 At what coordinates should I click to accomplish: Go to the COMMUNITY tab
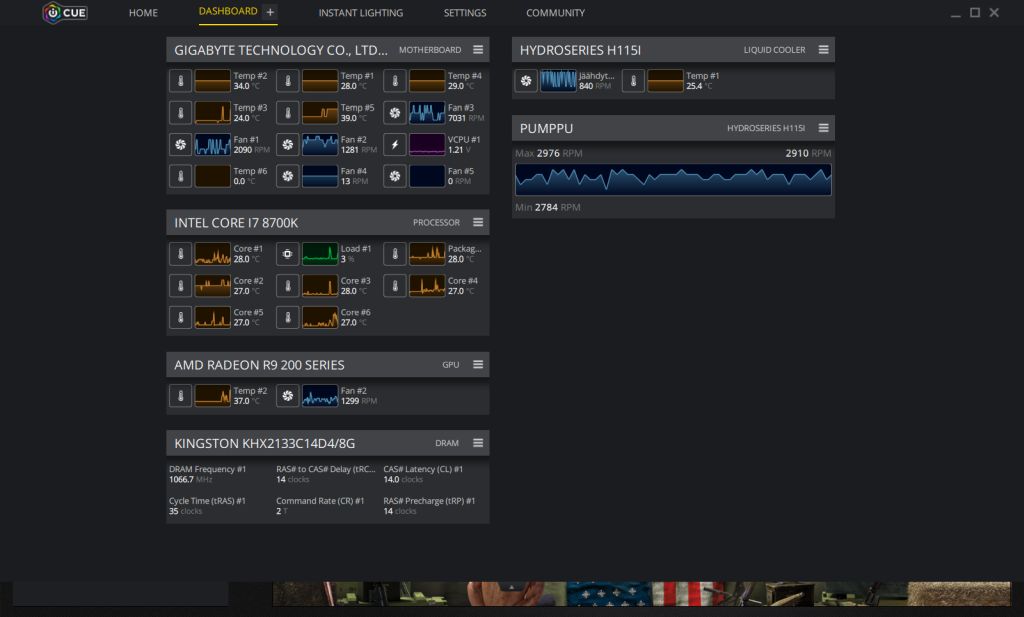tap(556, 12)
